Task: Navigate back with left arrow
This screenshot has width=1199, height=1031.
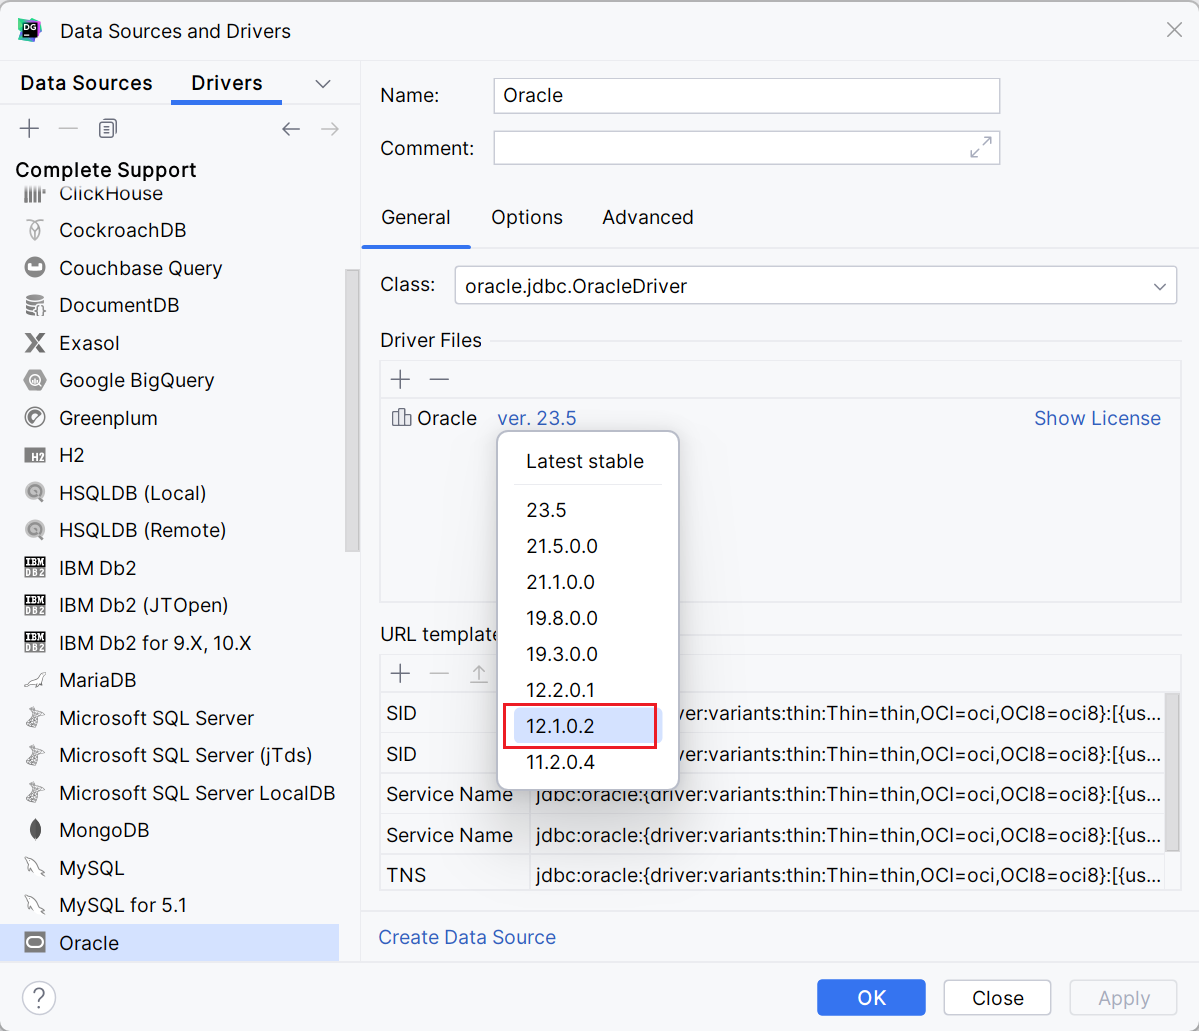Action: tap(291, 129)
